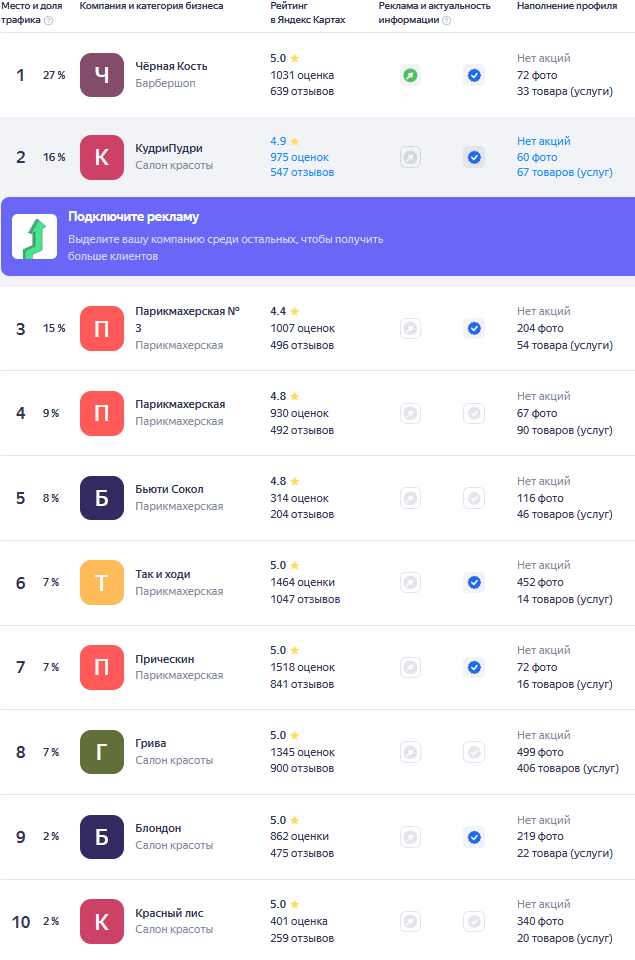Click the blue verified checkmark for КудриПудри
Viewport: 635px width, 960px height.
[474, 157]
